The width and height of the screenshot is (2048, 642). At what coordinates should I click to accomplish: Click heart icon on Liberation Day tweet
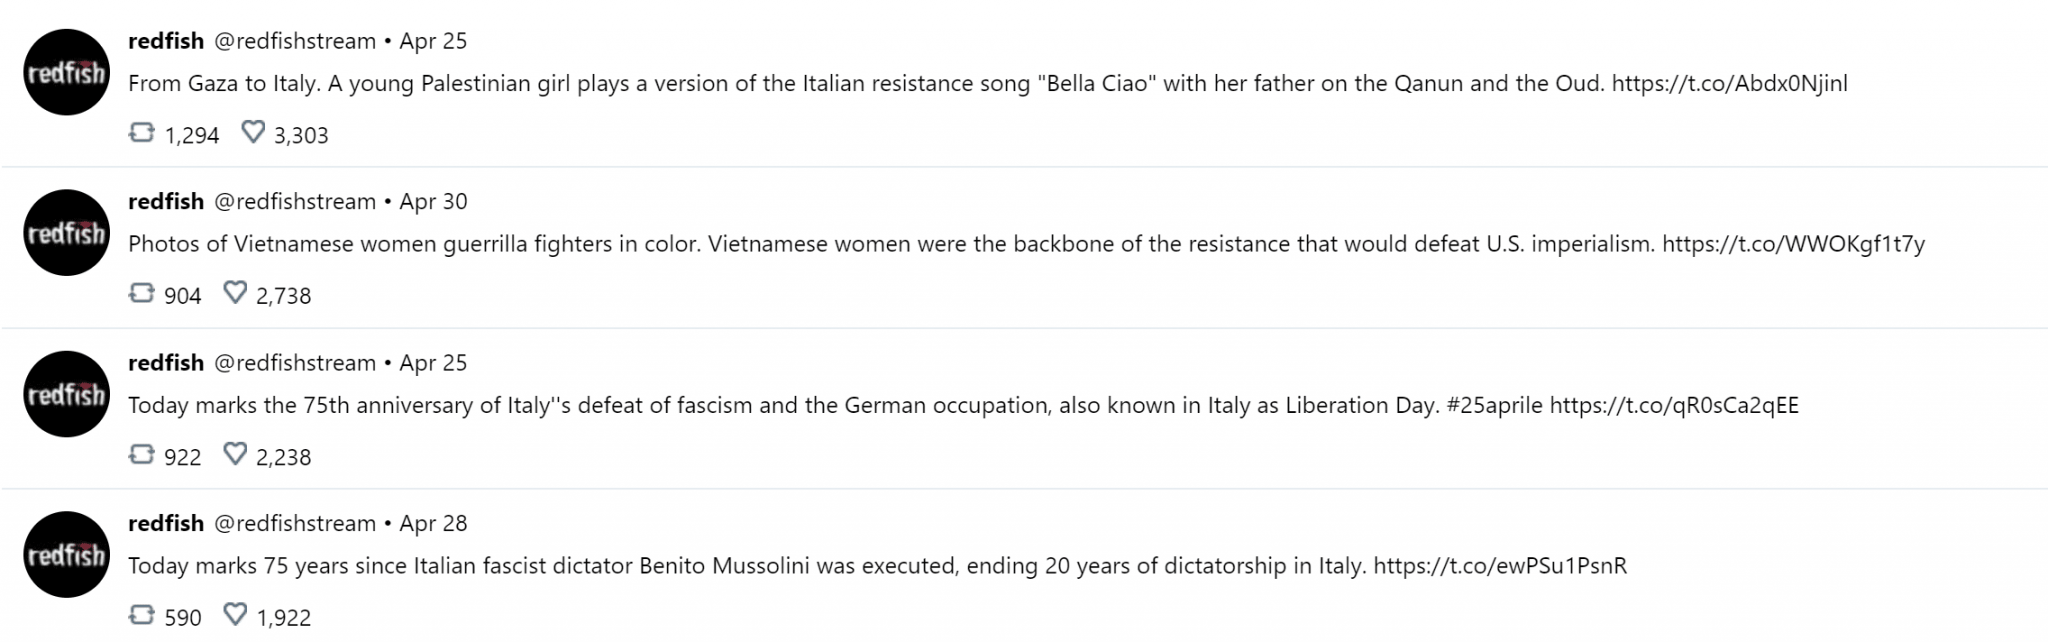click(x=235, y=455)
